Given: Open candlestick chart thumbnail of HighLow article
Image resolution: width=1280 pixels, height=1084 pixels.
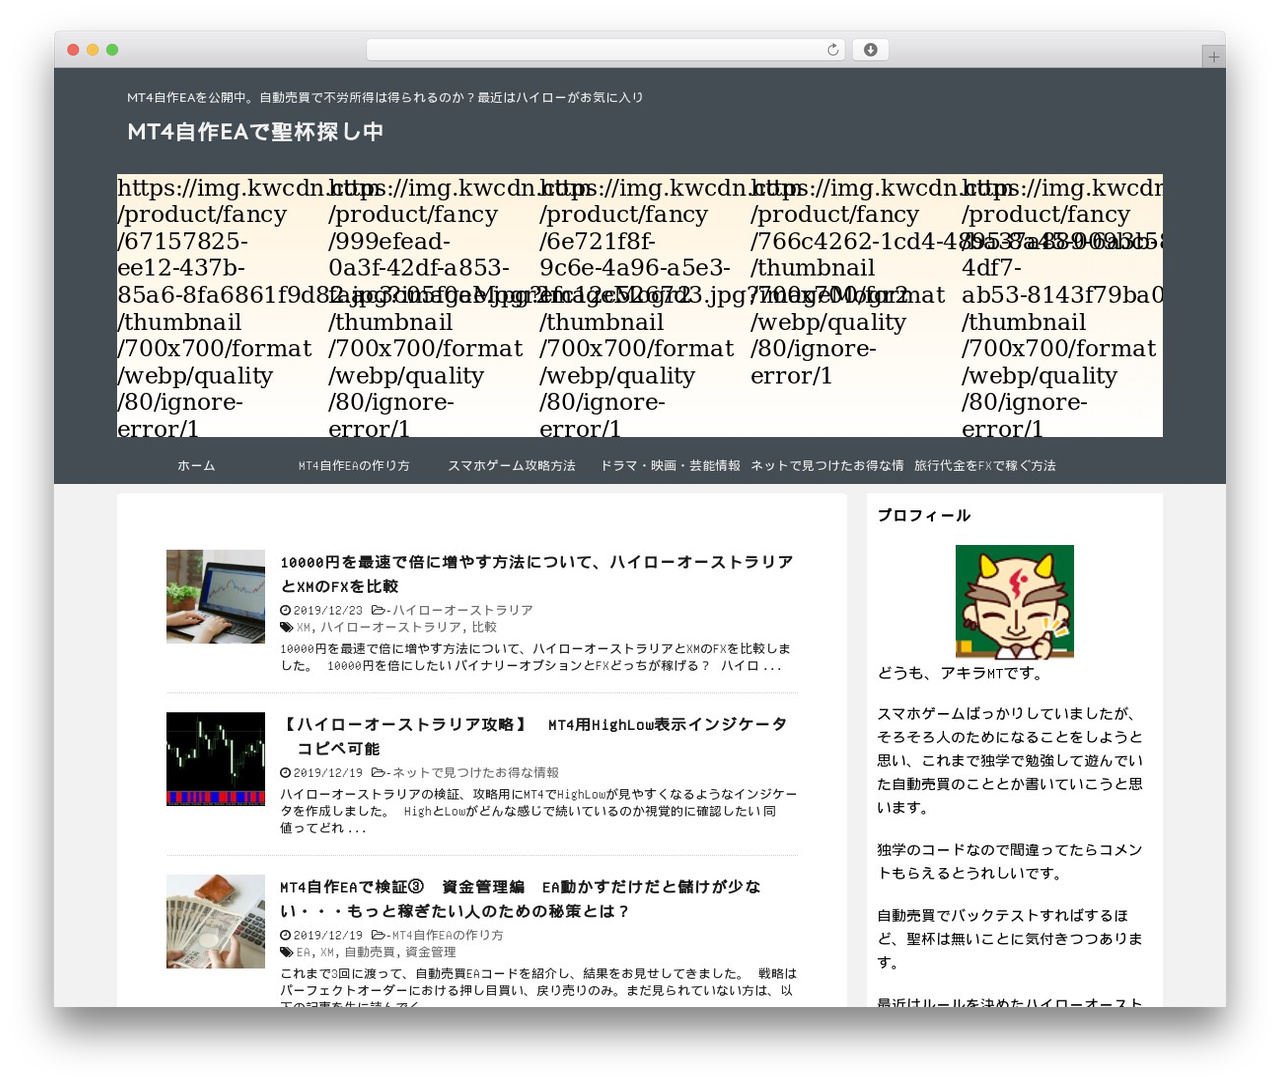Looking at the screenshot, I should click(216, 758).
